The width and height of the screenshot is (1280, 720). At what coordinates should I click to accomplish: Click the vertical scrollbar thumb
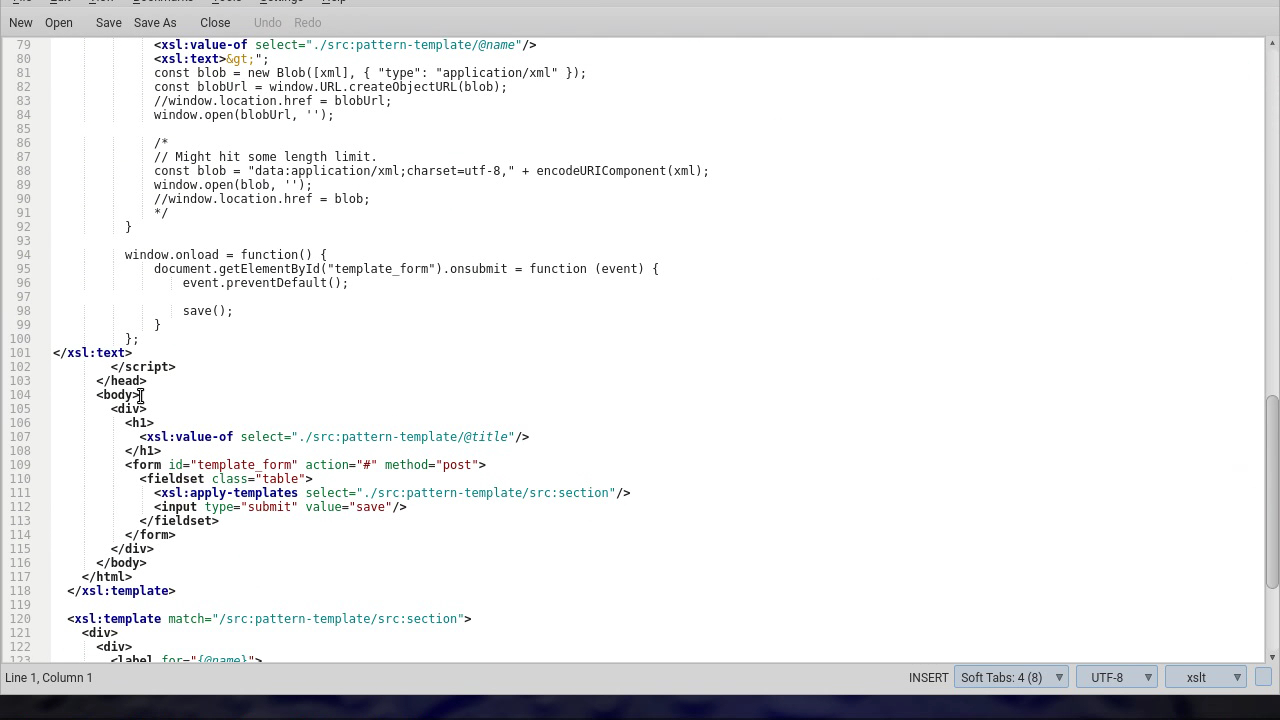click(1272, 491)
